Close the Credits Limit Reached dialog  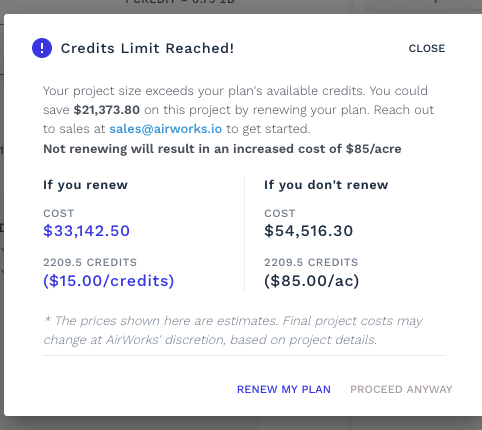(427, 48)
